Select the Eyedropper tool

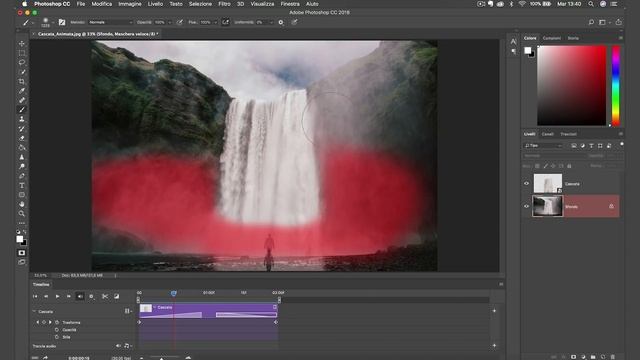point(22,91)
